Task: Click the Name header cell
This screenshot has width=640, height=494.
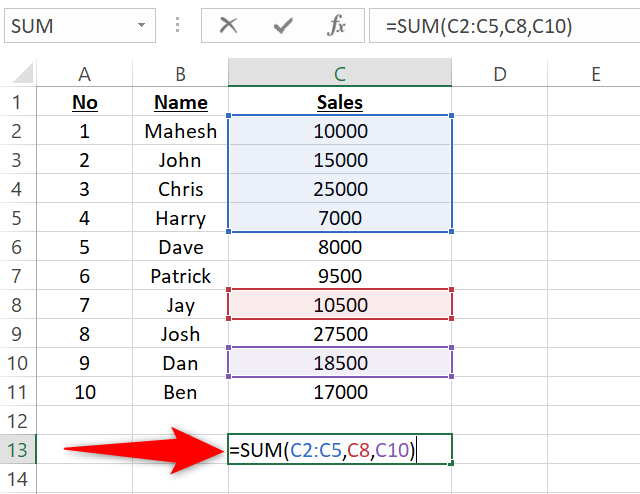Action: (180, 102)
